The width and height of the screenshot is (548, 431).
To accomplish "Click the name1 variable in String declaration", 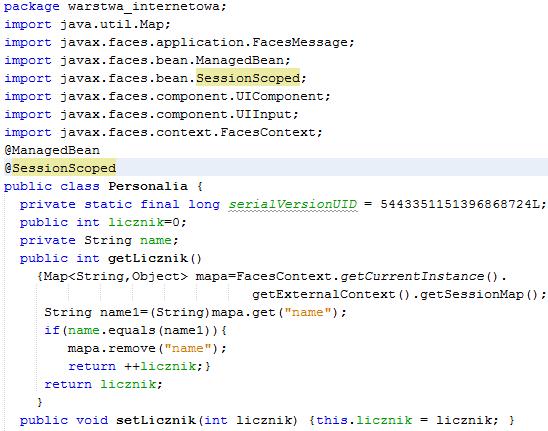I will (120, 313).
